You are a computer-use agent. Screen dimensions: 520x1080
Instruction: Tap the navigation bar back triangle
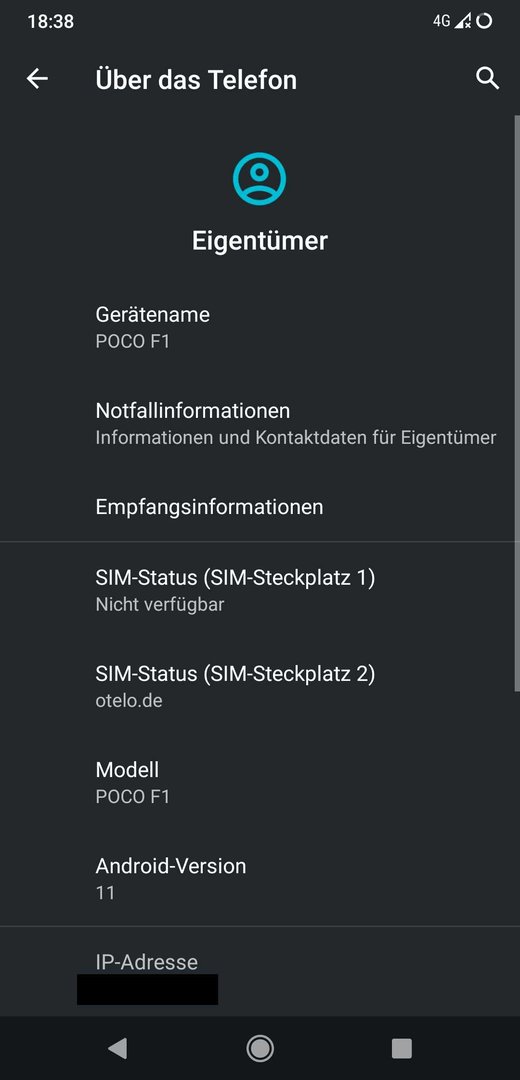(x=117, y=1048)
